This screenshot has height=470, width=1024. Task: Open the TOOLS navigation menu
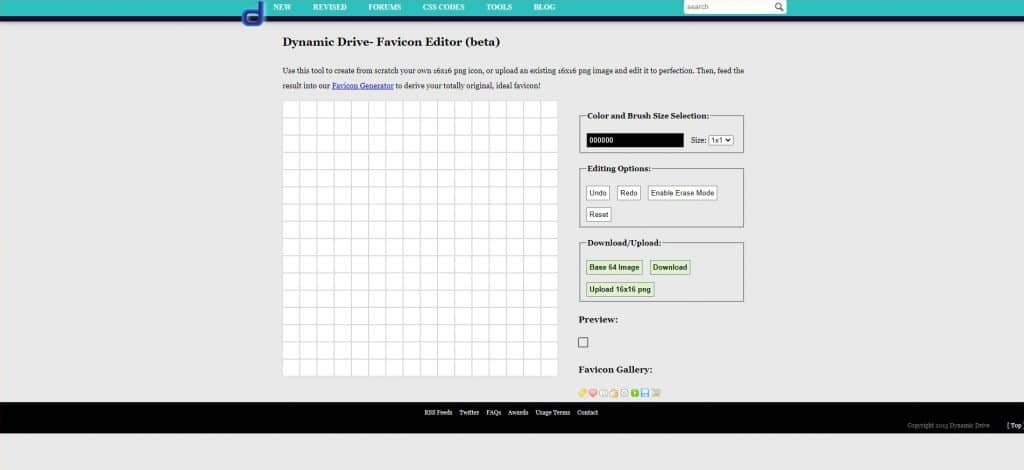[x=499, y=7]
